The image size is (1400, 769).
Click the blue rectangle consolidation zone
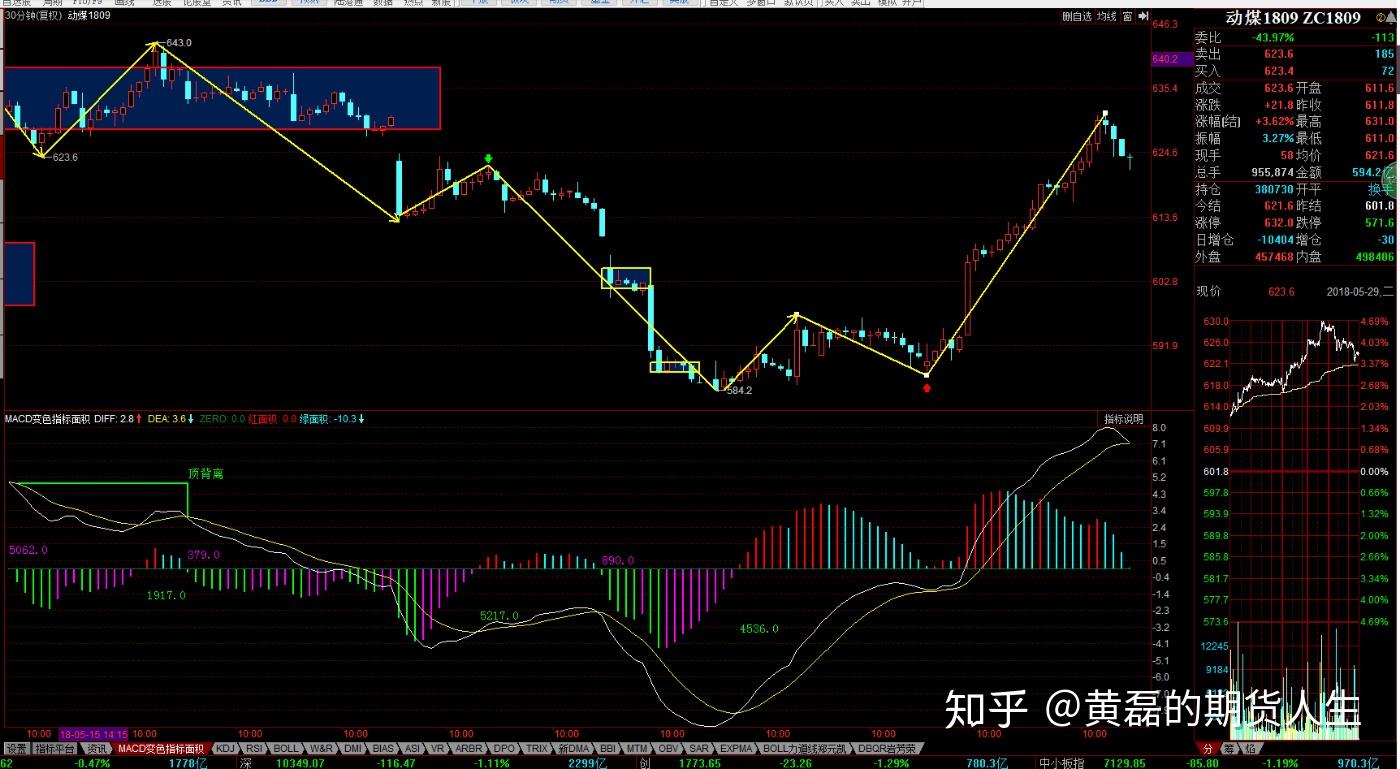point(222,98)
